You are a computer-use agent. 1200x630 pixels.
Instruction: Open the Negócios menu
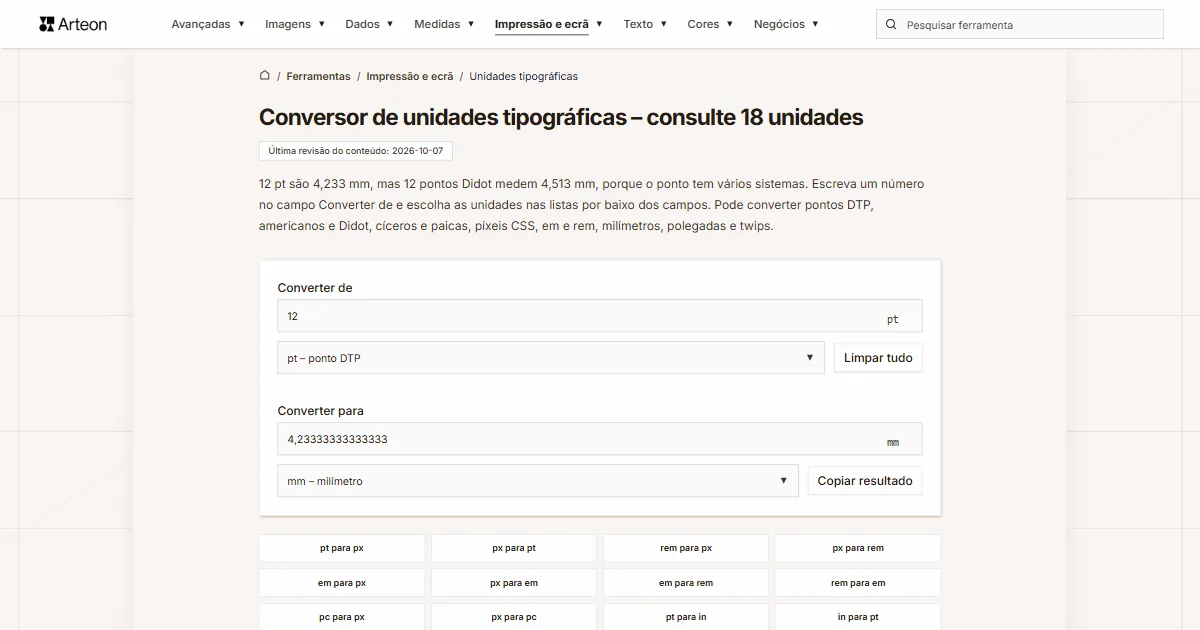click(x=786, y=24)
